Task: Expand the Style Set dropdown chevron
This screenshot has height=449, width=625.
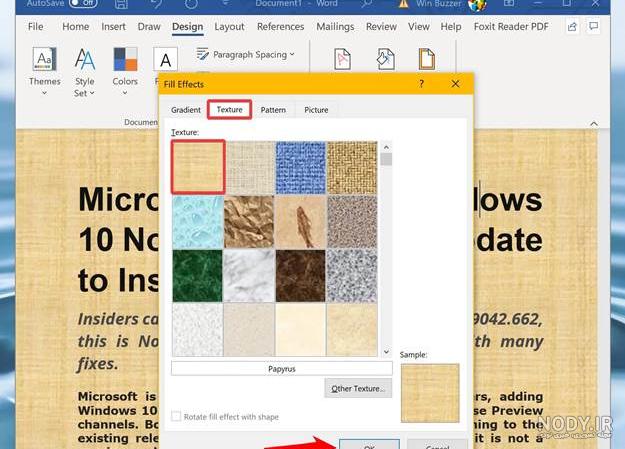Action: coord(92,93)
